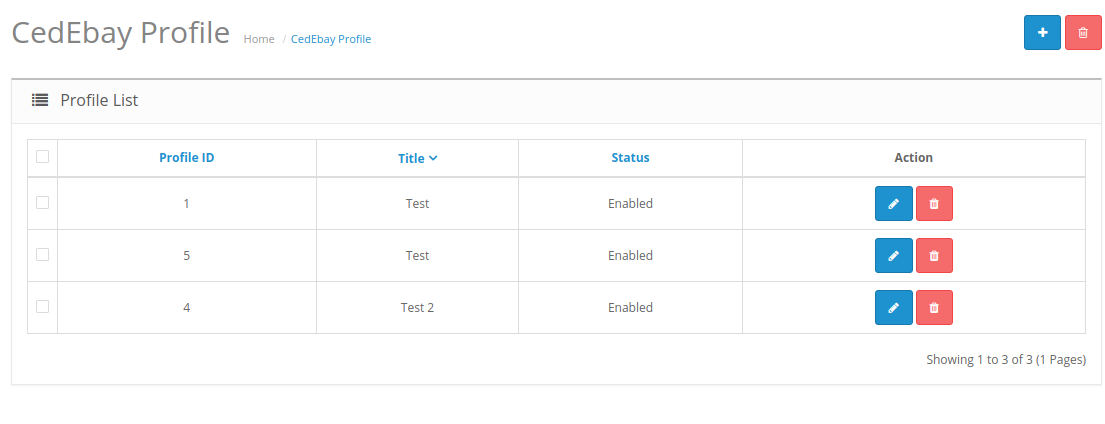Edit profile with ID 1
Image resolution: width=1105 pixels, height=424 pixels.
(894, 203)
